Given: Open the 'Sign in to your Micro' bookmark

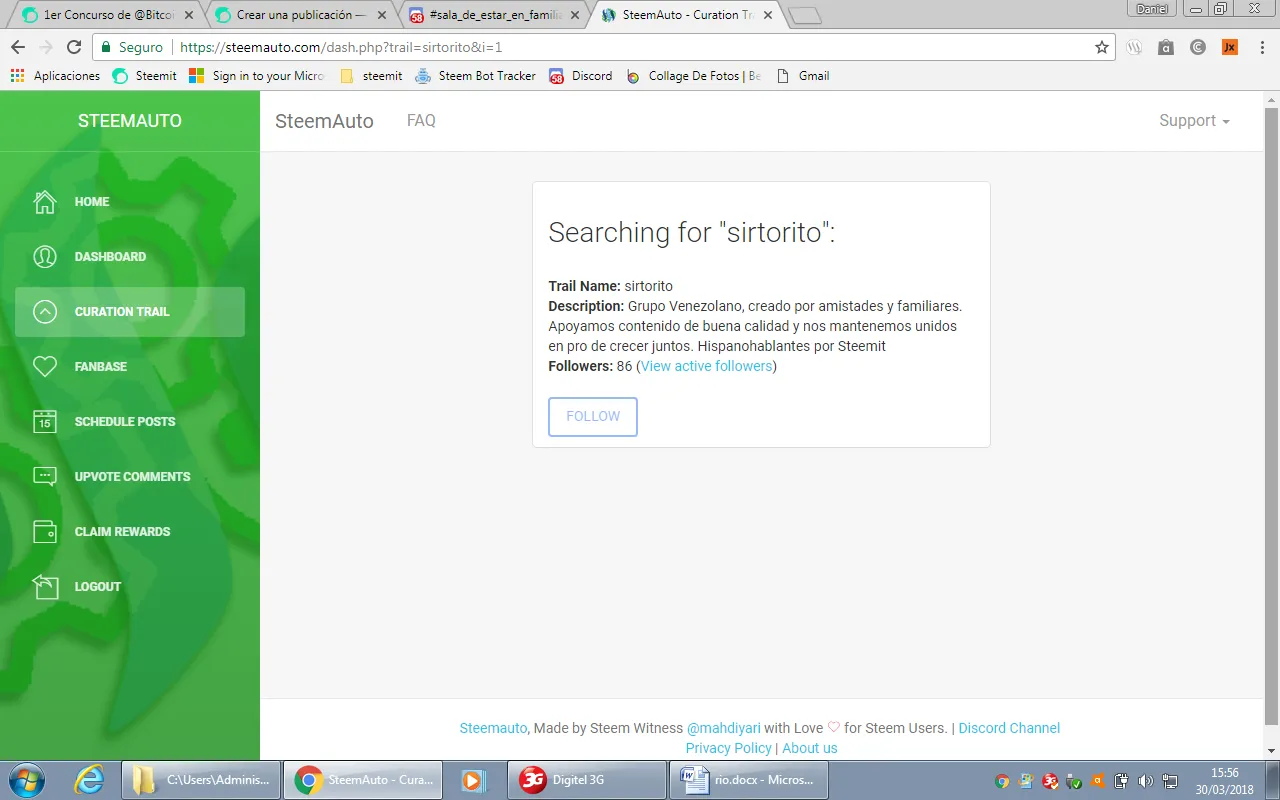Looking at the screenshot, I should click(x=257, y=76).
